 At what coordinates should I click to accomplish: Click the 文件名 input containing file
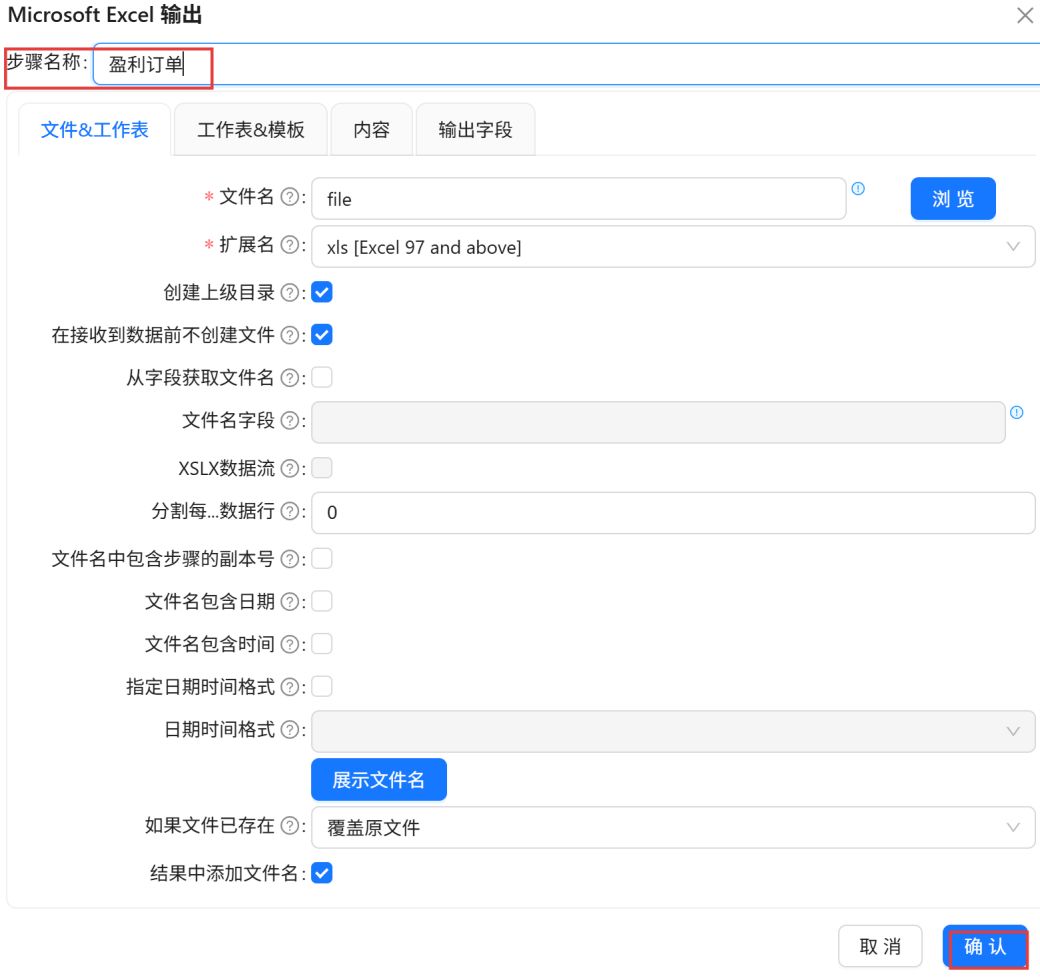coord(578,199)
